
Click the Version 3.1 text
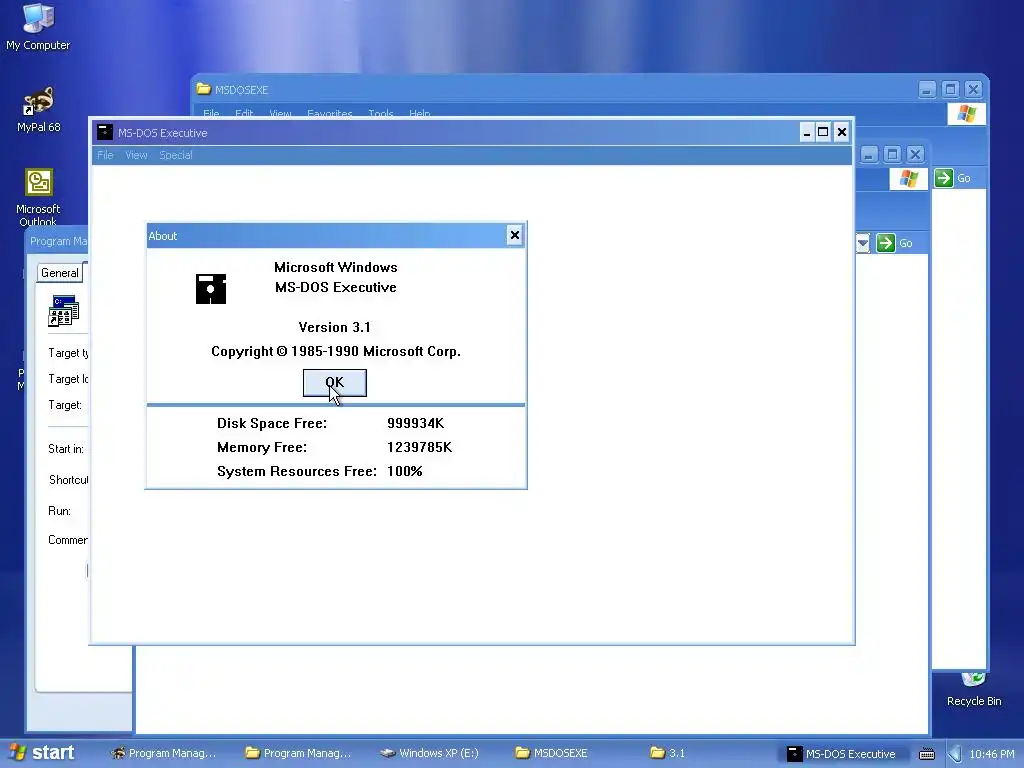click(334, 327)
